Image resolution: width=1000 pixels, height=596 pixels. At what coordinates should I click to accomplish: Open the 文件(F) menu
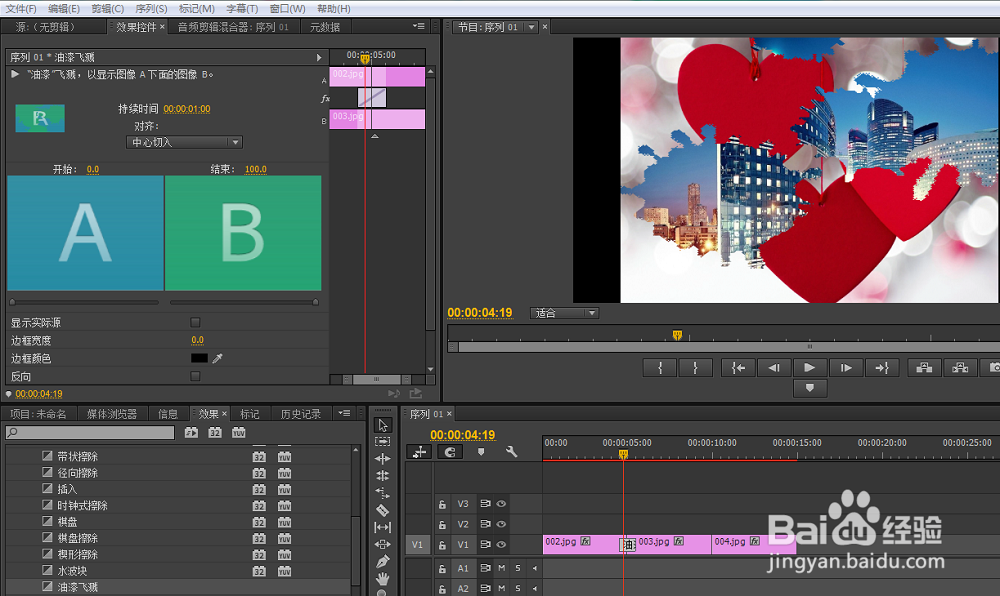[x=20, y=9]
